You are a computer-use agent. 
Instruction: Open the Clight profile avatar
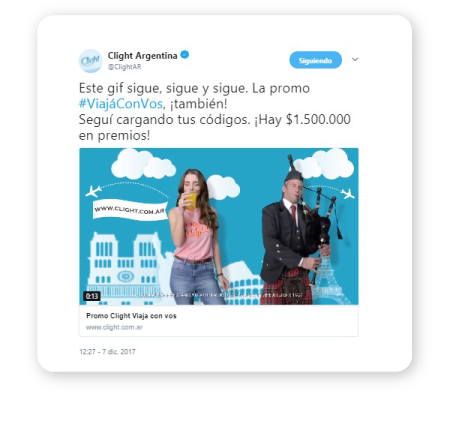(90, 61)
